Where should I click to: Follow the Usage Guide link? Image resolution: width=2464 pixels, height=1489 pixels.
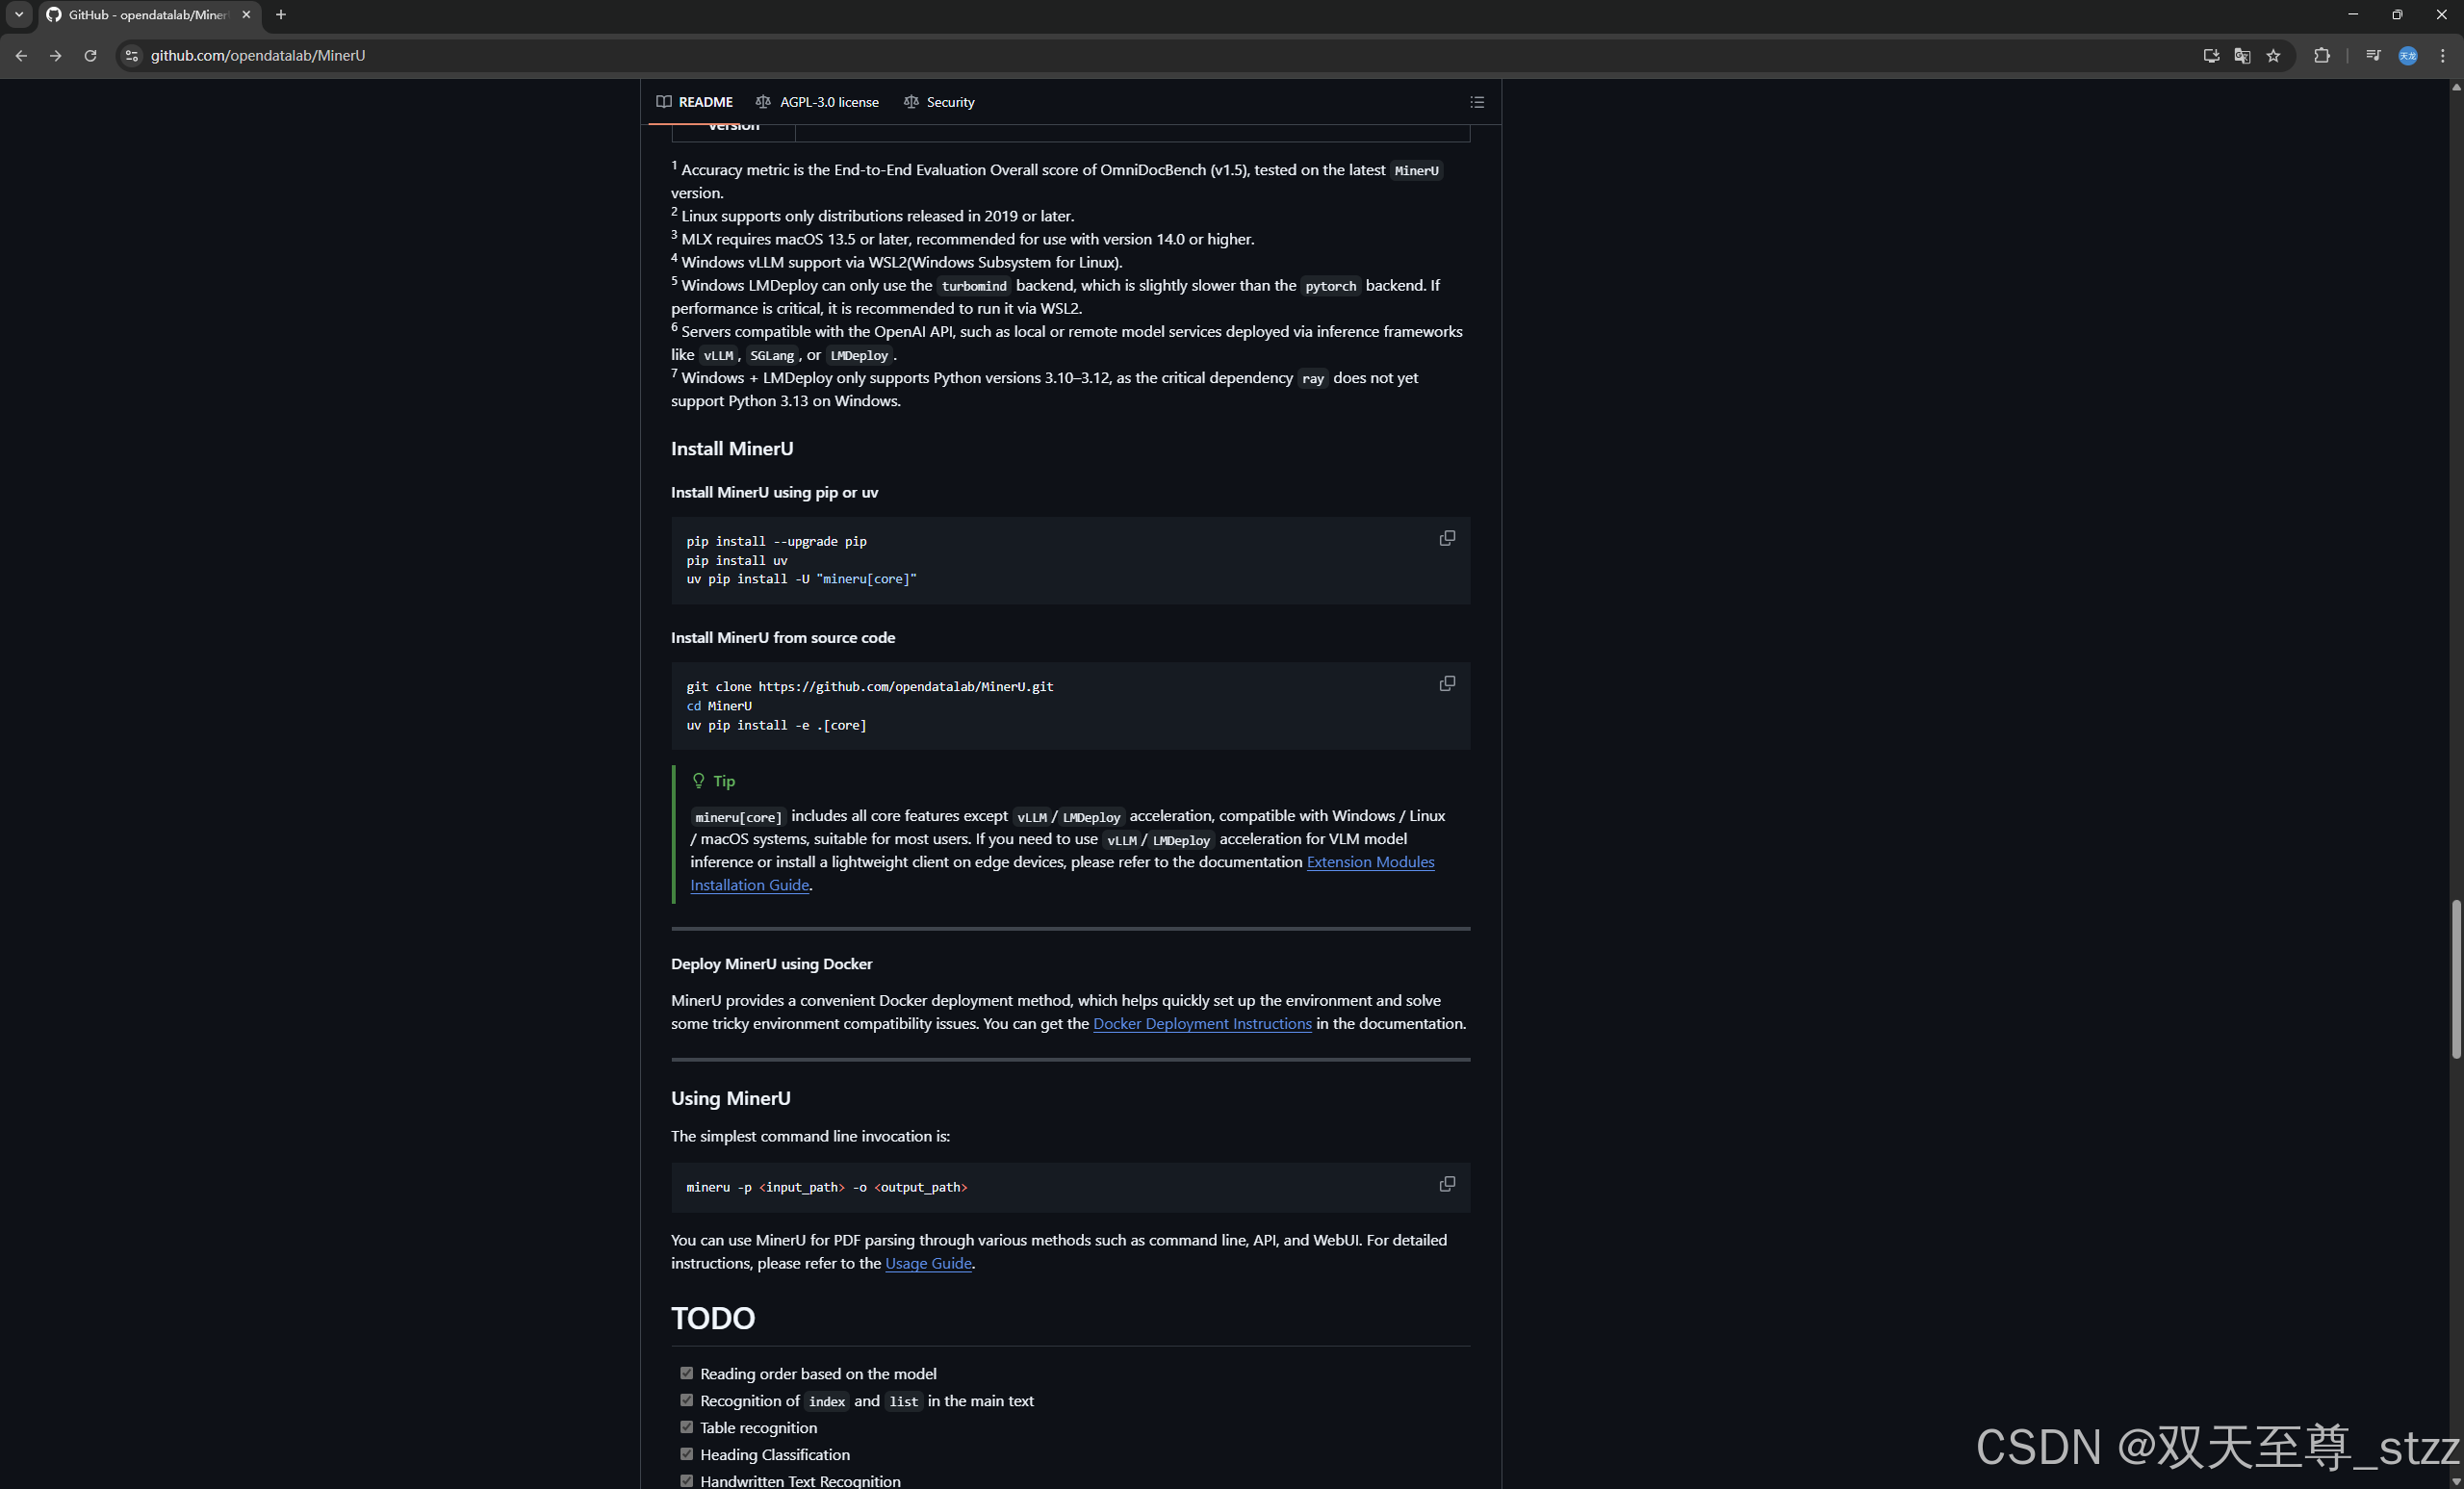[x=927, y=1263]
